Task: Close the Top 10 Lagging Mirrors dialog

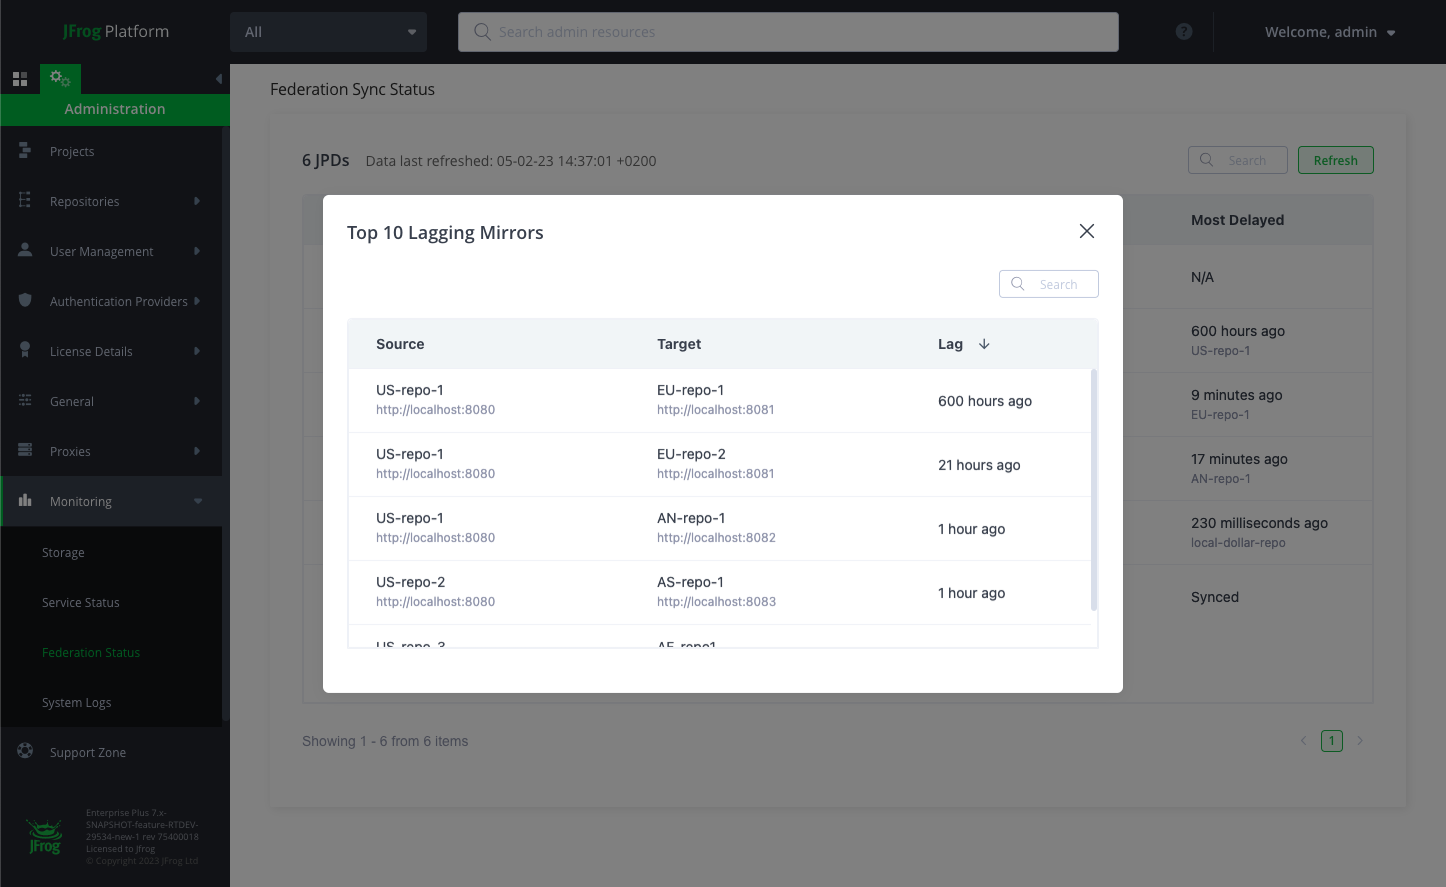Action: (x=1087, y=231)
